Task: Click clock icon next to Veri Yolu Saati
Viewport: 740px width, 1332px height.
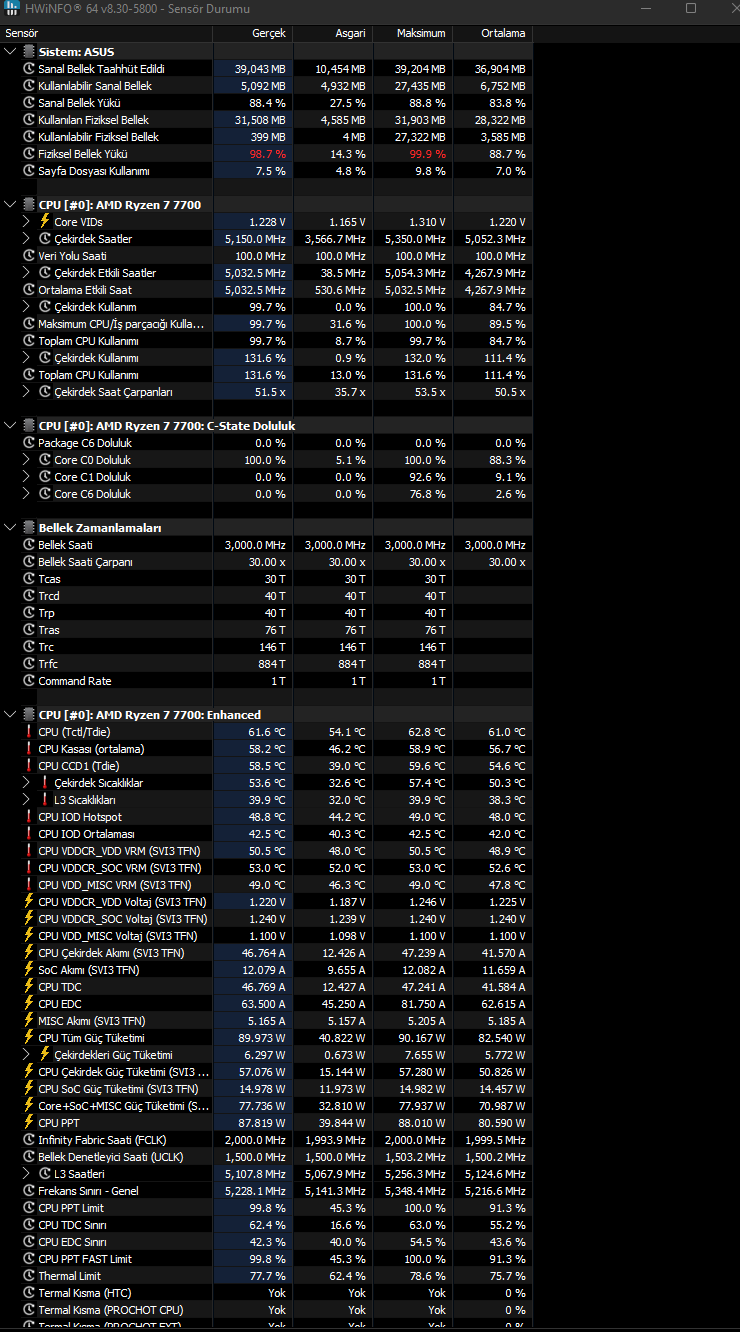Action: pyautogui.click(x=28, y=256)
